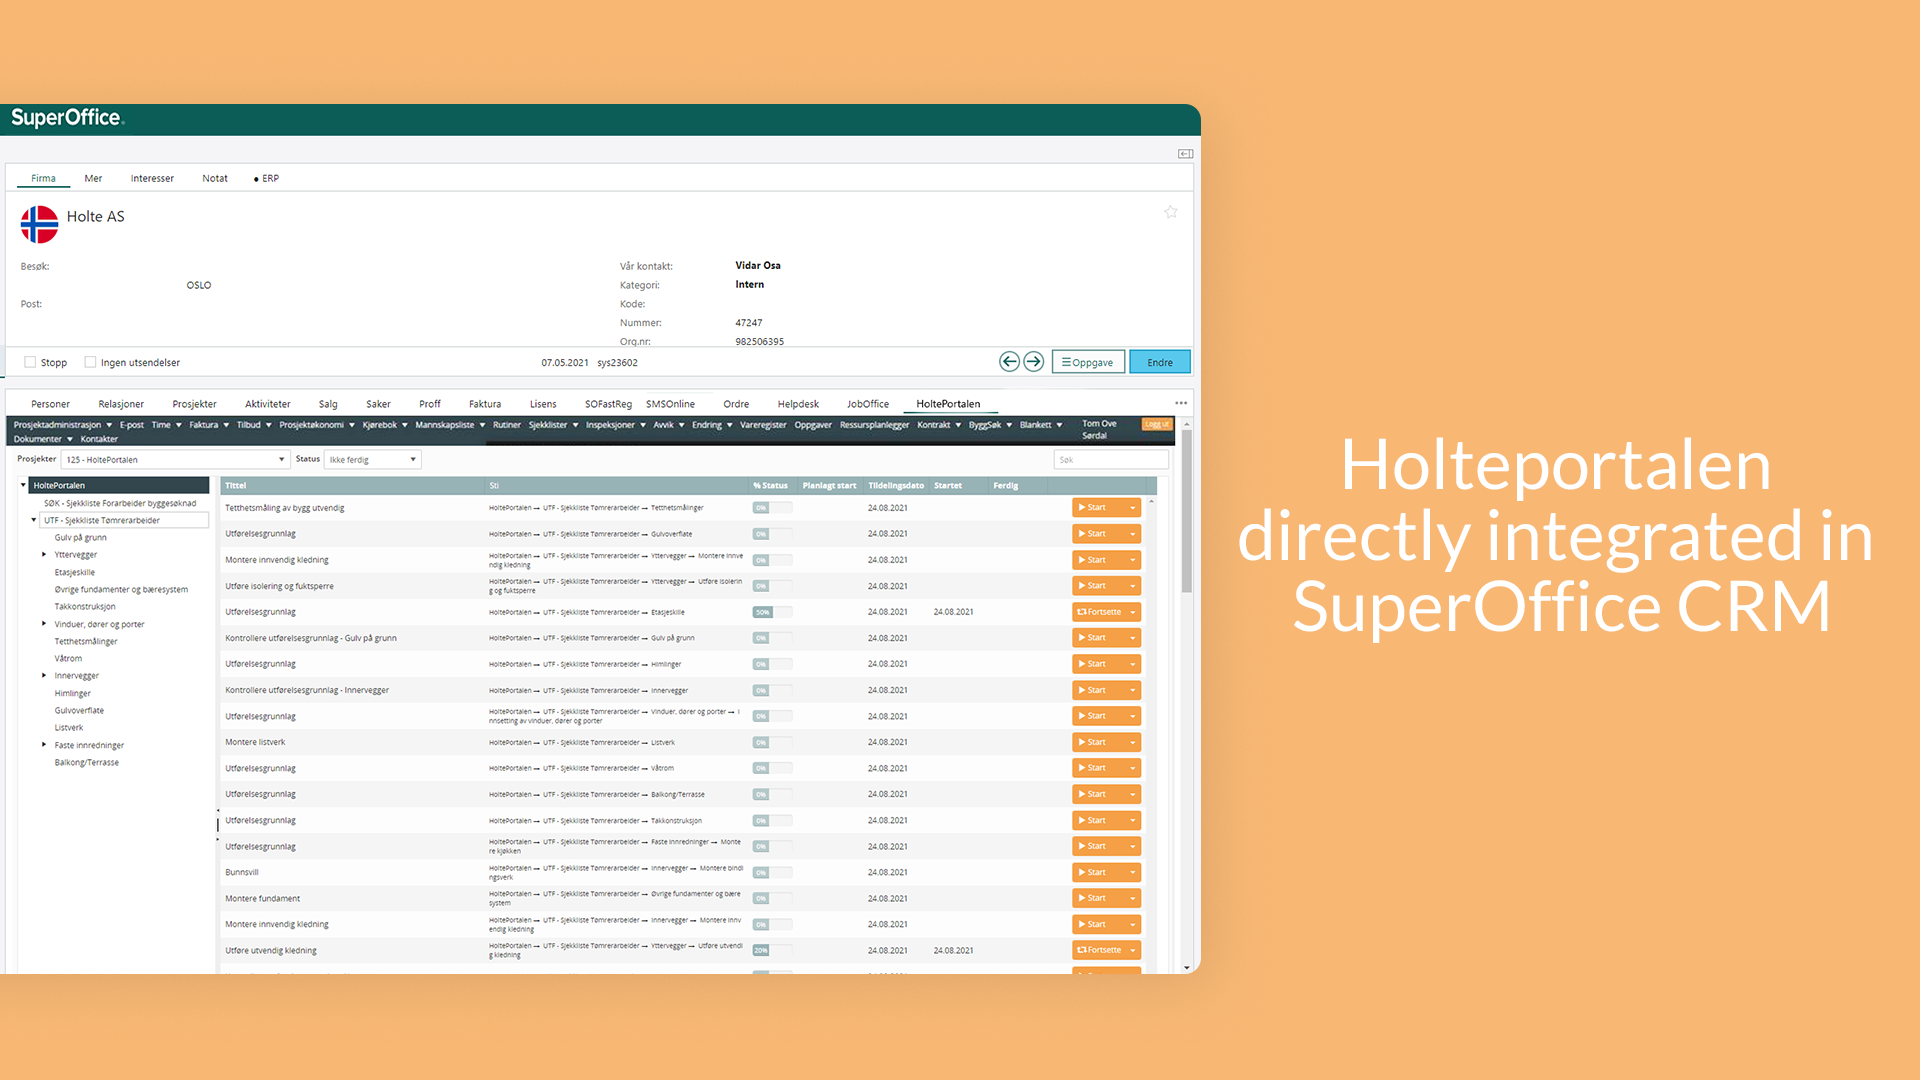Open the Status dropdown showing Ikke ferdig
This screenshot has height=1080, width=1920.
(x=372, y=460)
